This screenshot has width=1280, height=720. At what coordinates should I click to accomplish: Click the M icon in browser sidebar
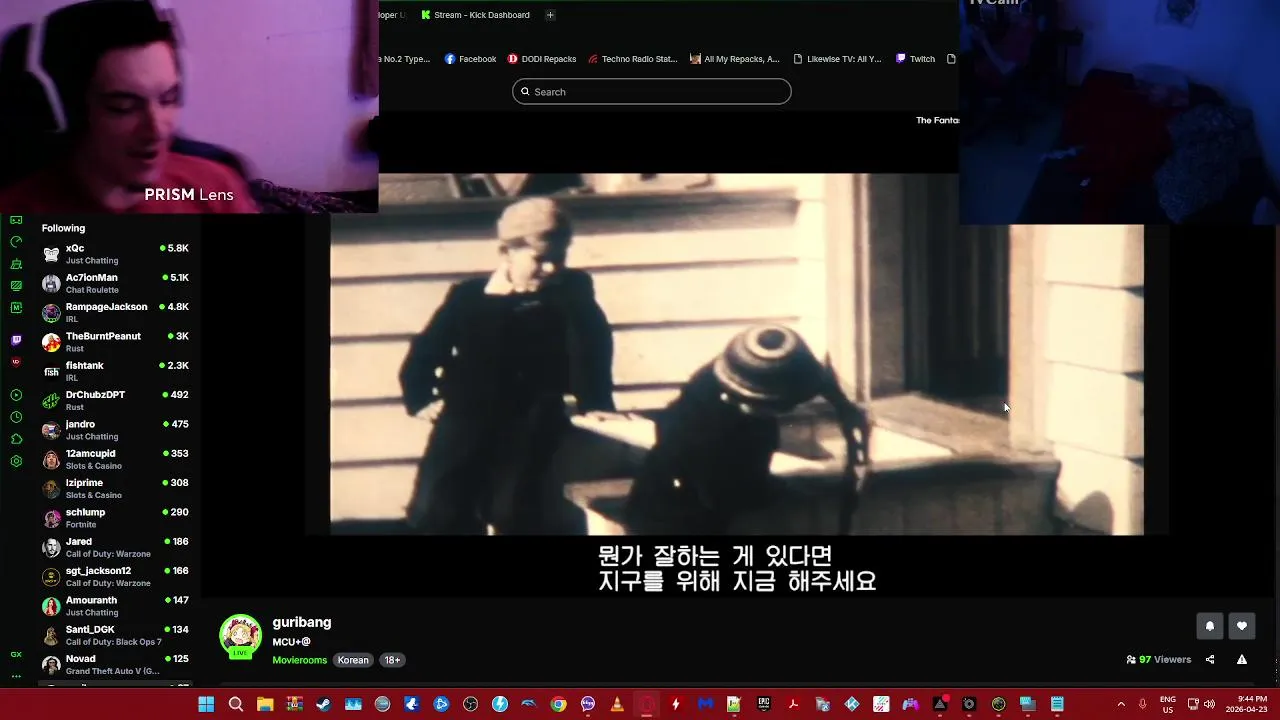tap(16, 307)
